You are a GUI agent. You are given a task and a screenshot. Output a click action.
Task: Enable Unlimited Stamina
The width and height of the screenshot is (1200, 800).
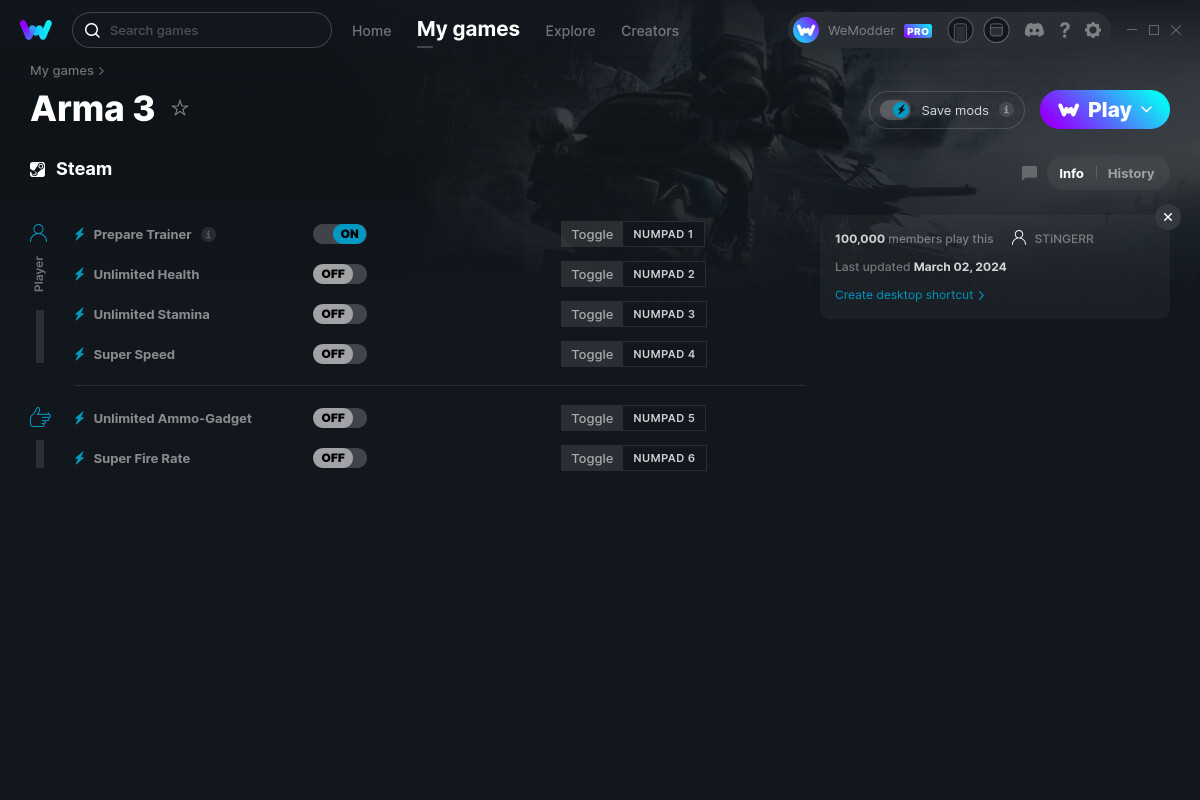[x=340, y=313]
